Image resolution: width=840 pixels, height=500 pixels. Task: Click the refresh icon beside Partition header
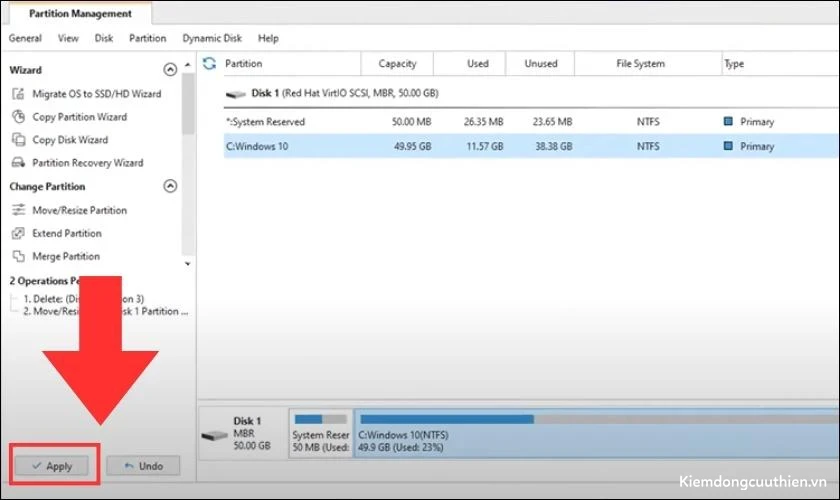(x=209, y=63)
